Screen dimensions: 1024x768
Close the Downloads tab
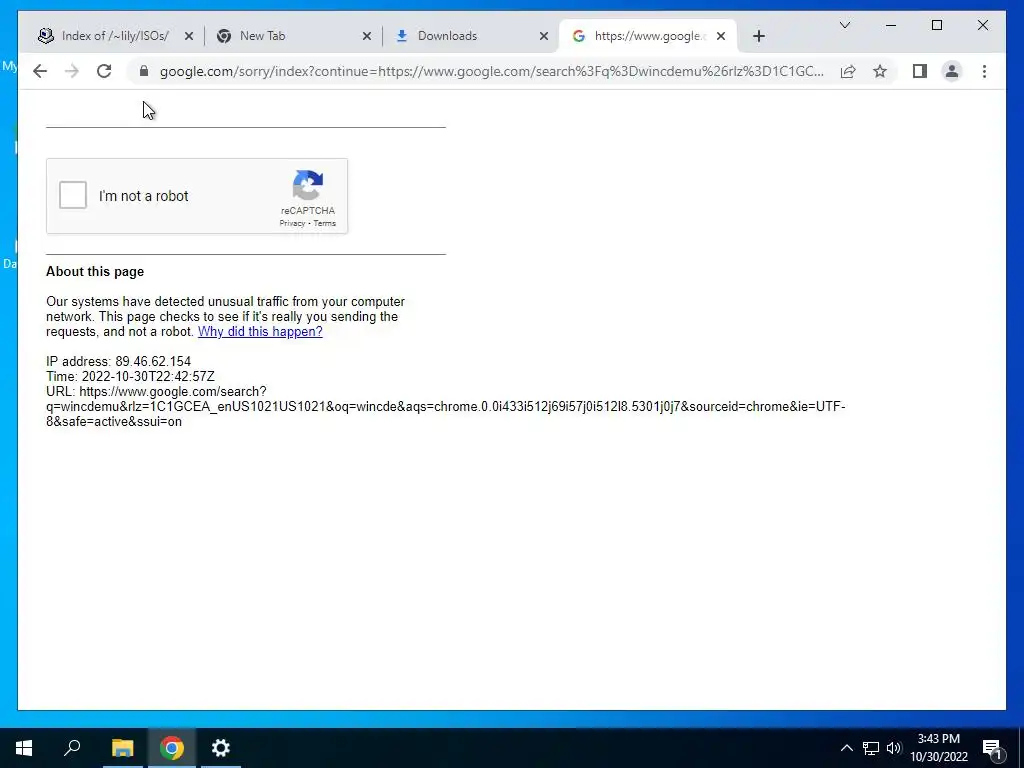[x=544, y=36]
